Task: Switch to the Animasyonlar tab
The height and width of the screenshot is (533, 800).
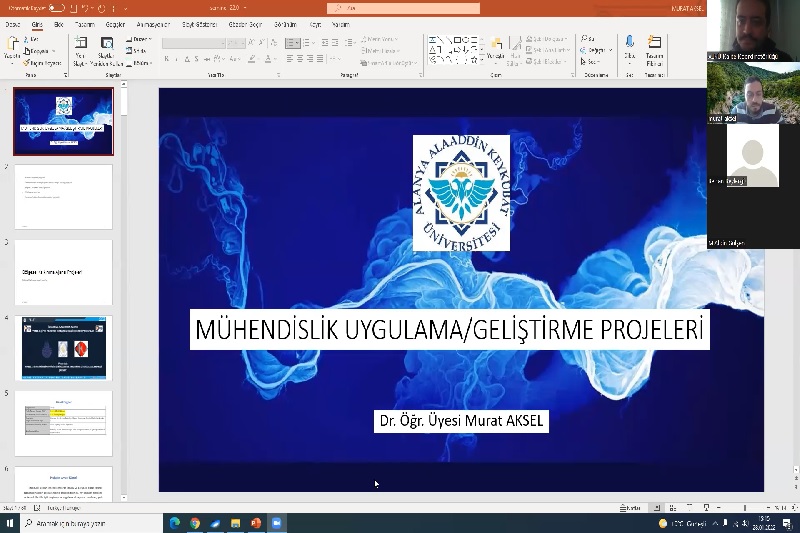Action: [x=152, y=22]
